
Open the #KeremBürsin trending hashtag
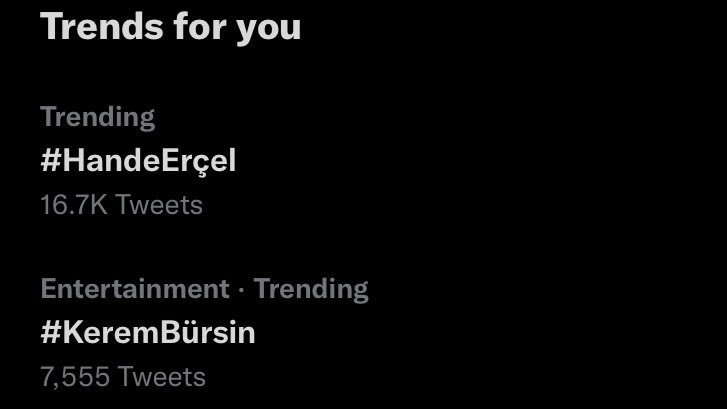pos(148,333)
